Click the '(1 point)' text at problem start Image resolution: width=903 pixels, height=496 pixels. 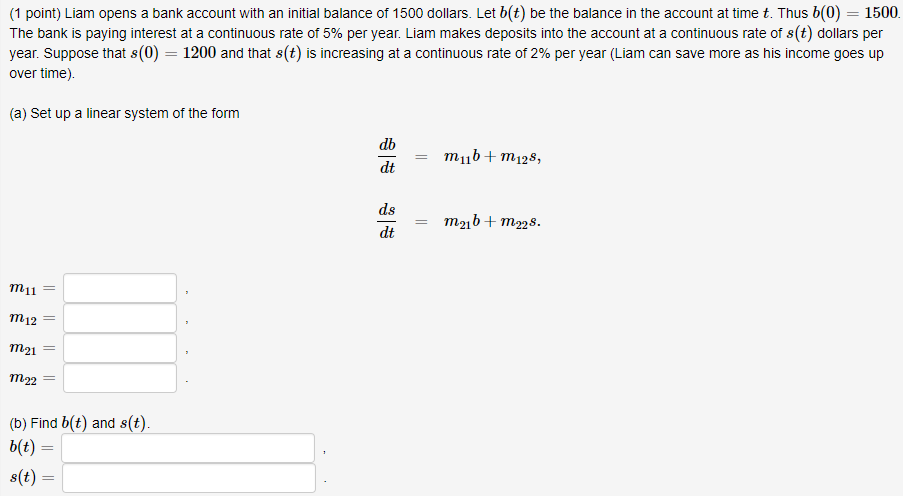(x=35, y=13)
